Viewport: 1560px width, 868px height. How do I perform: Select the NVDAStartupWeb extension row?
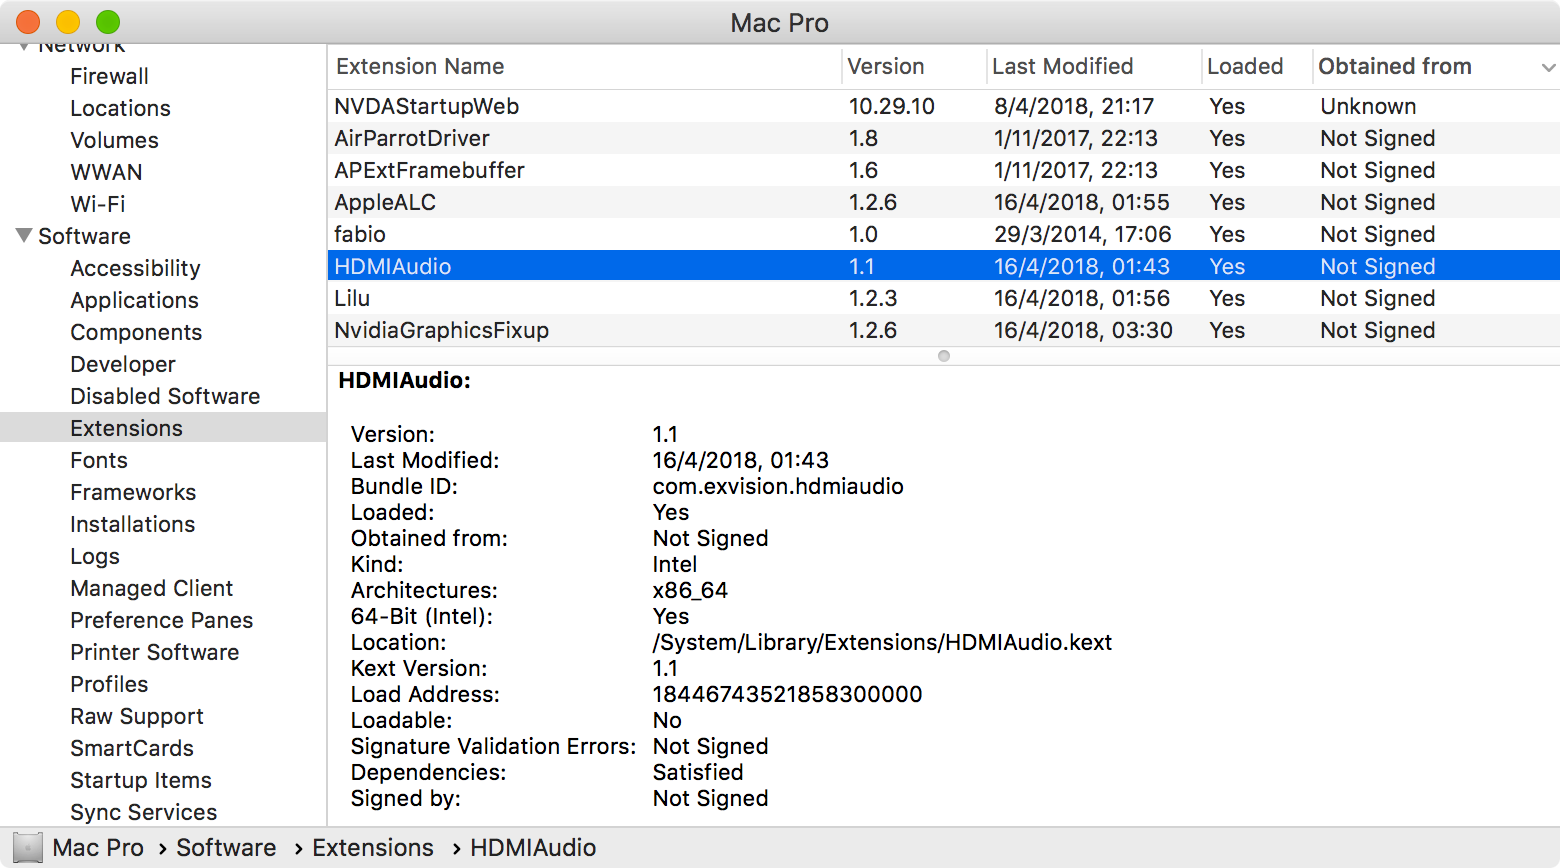click(944, 106)
